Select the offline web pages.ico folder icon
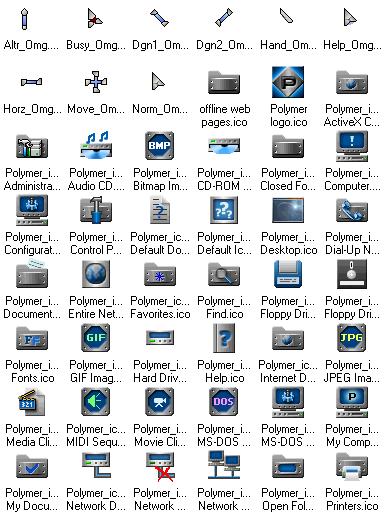This screenshot has height=513, width=391. pos(224,83)
